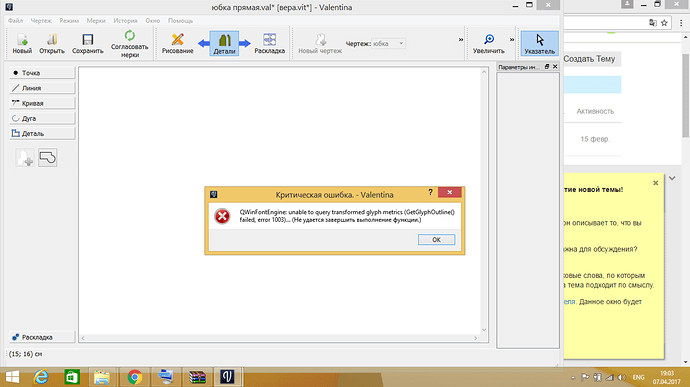The height and width of the screenshot is (387, 690).
Task: Open a file with Открыть icon
Action: [51, 43]
